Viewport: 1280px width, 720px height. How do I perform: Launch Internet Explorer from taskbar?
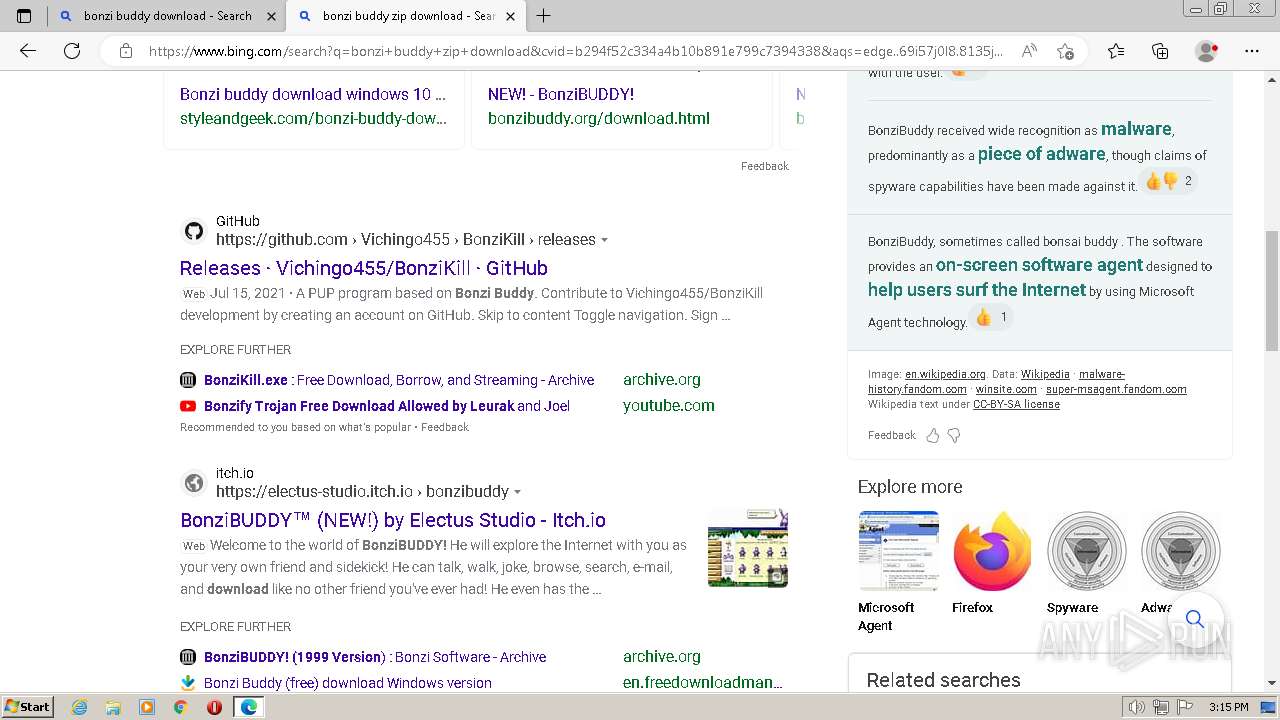79,707
